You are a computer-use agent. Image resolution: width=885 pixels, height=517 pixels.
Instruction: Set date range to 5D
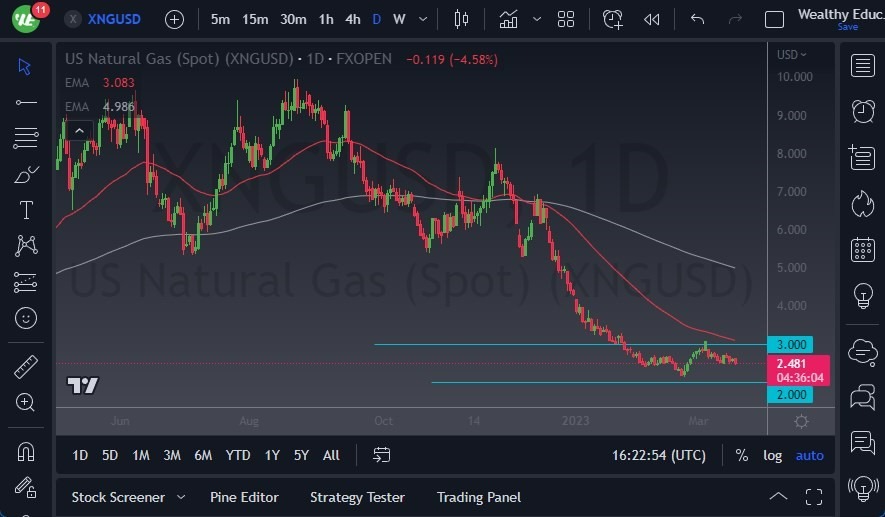(110, 455)
